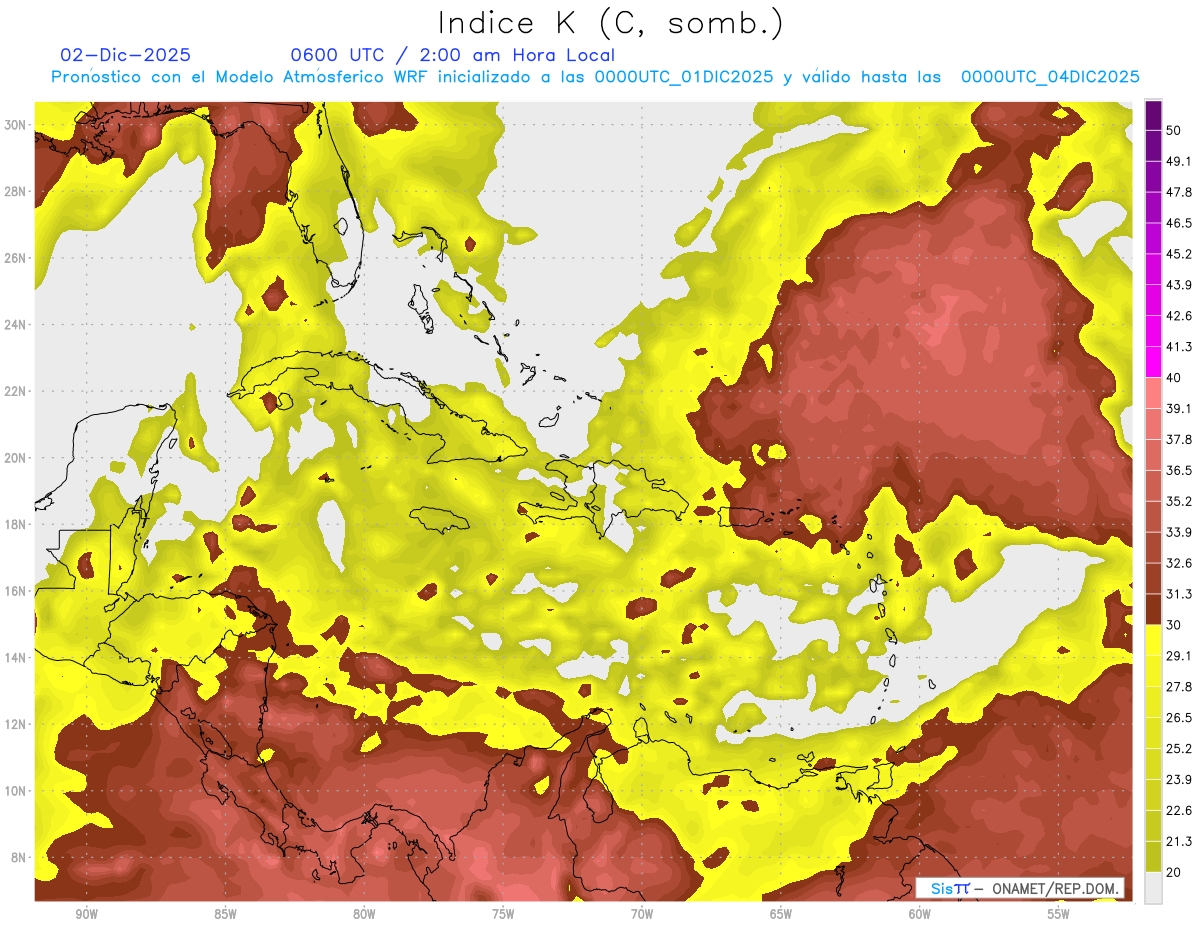Screen dimensions: 1200x927
Task: Select the color bar value 25.2
Action: [x=1179, y=748]
